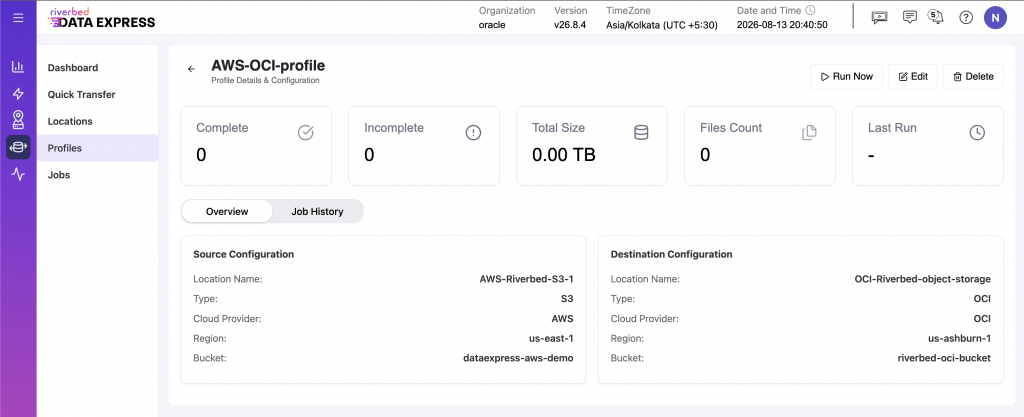This screenshot has width=1024, height=417.
Task: Click the checkmark icon on Complete card
Action: click(306, 132)
